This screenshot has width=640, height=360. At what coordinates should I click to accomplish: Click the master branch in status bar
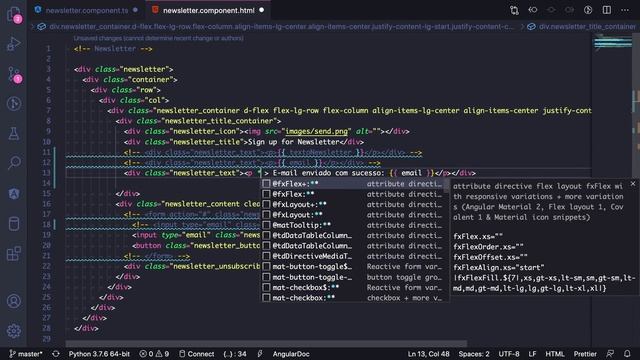pyautogui.click(x=25, y=354)
